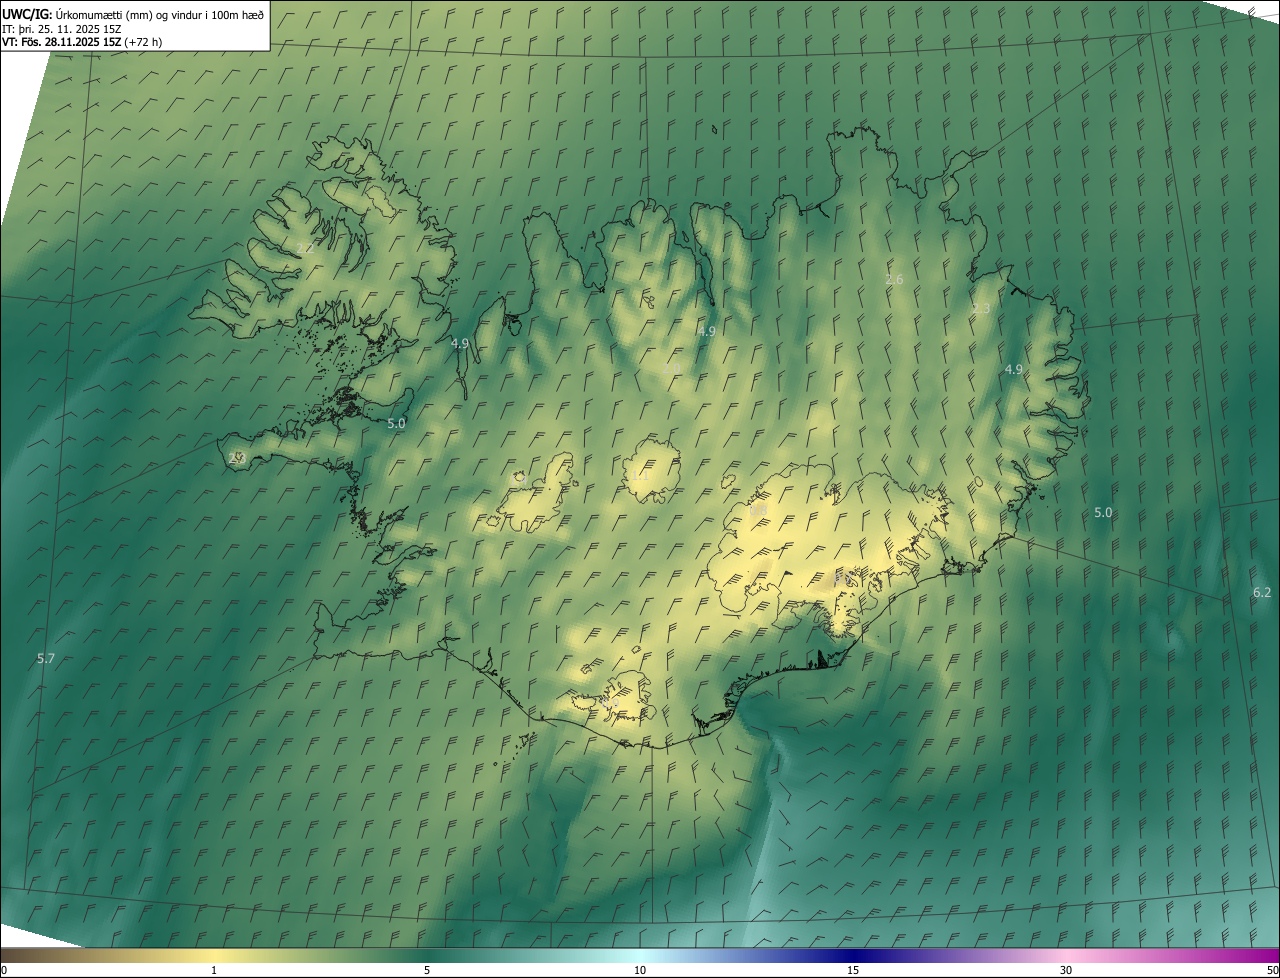The width and height of the screenshot is (1280, 978).
Task: Click the '5' tick label on the color scale
Action: [x=427, y=970]
